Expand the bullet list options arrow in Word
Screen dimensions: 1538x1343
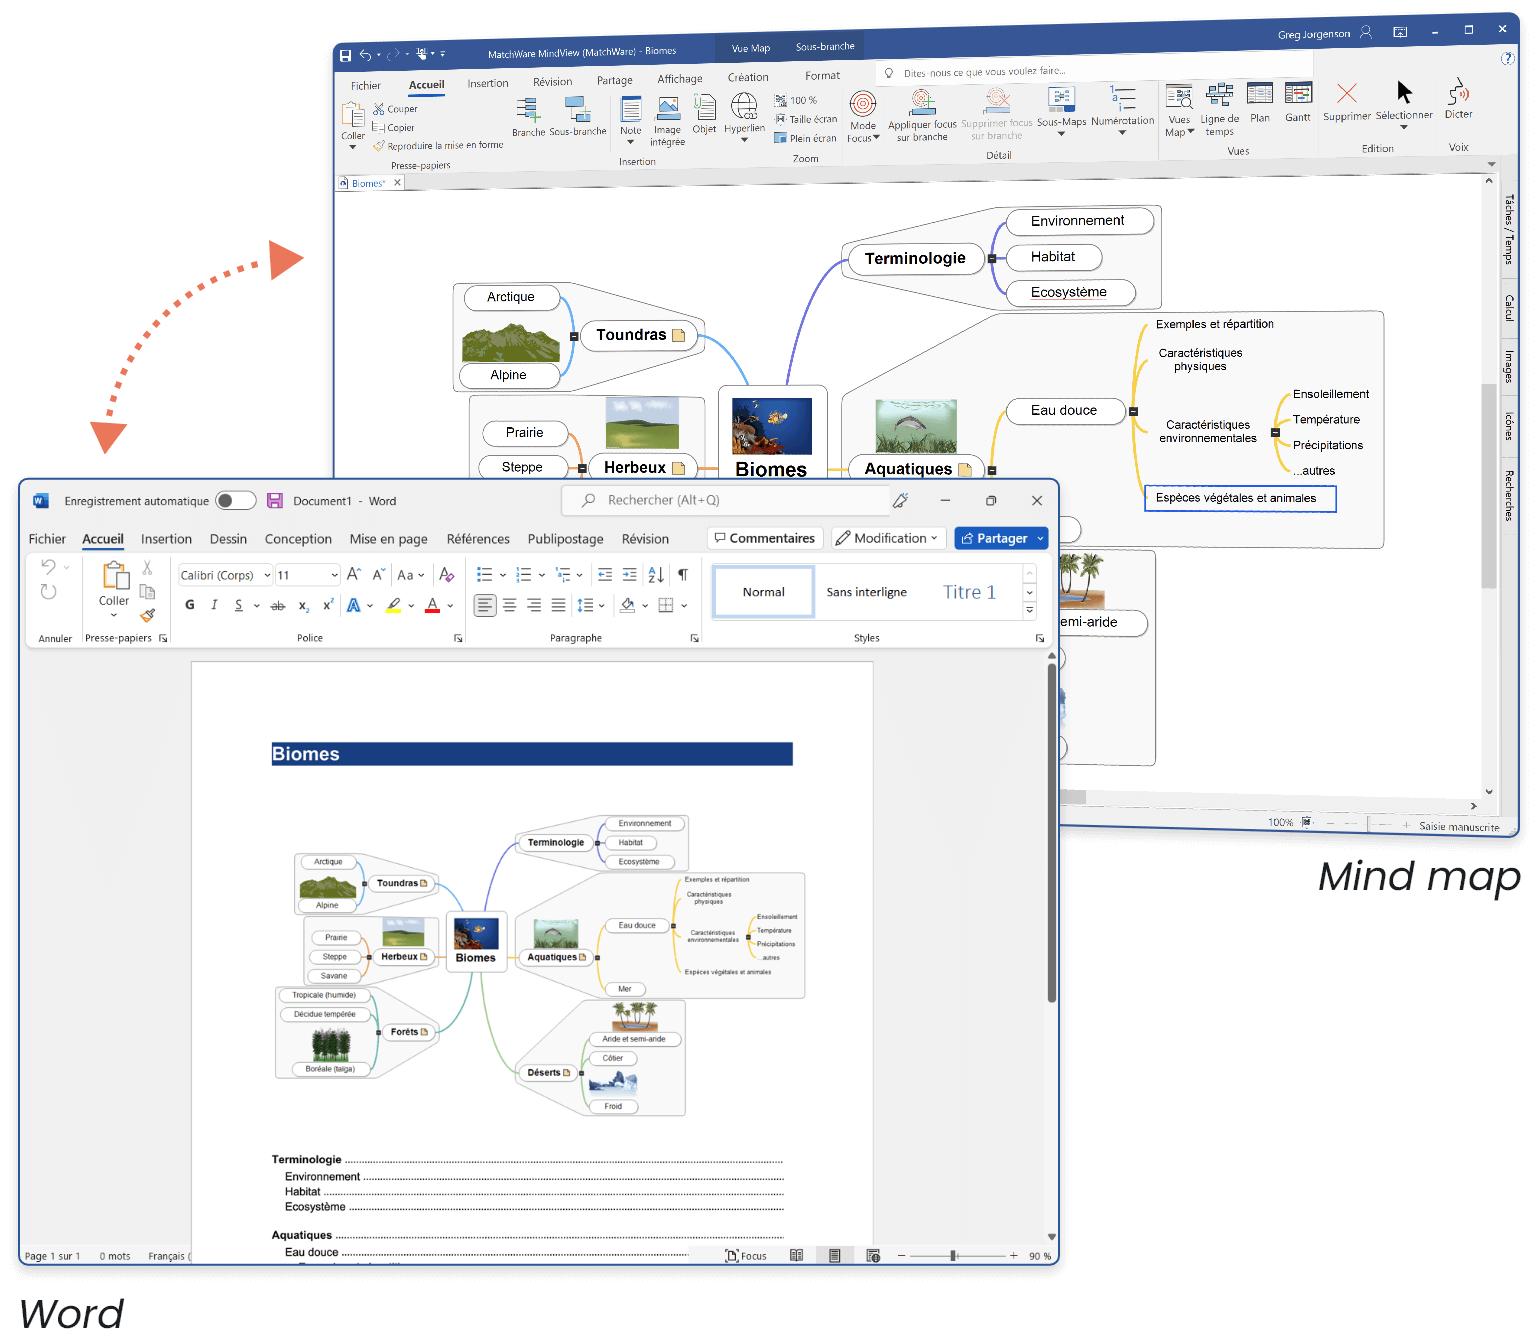tap(502, 575)
